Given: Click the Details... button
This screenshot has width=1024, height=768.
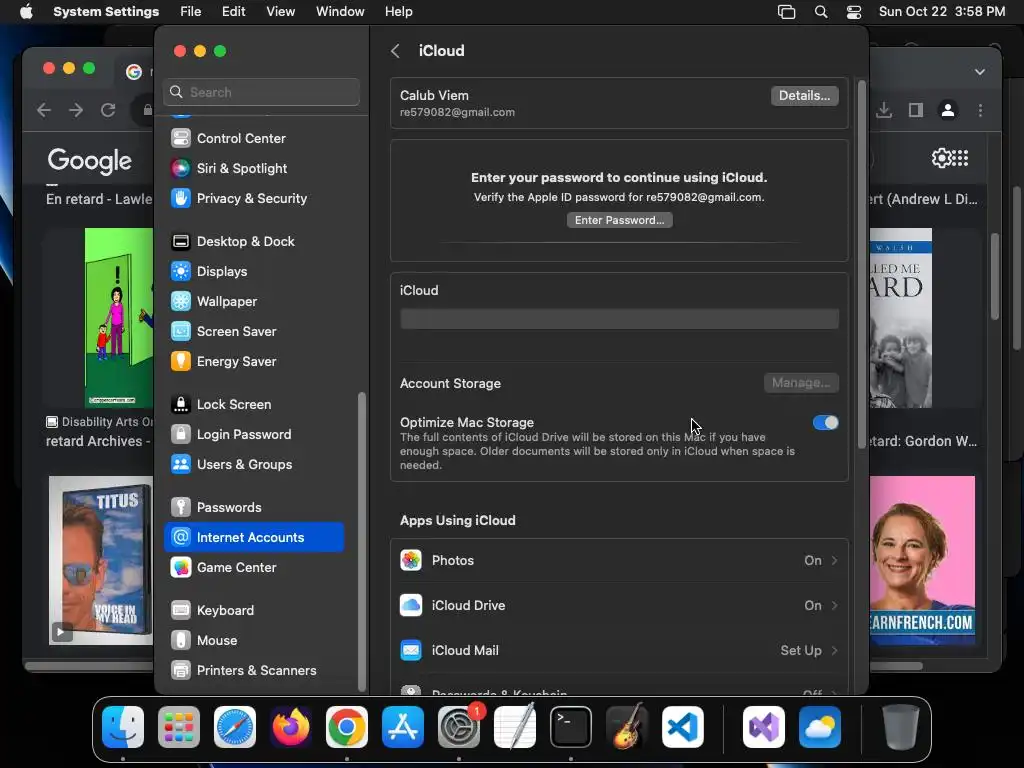Looking at the screenshot, I should (805, 96).
